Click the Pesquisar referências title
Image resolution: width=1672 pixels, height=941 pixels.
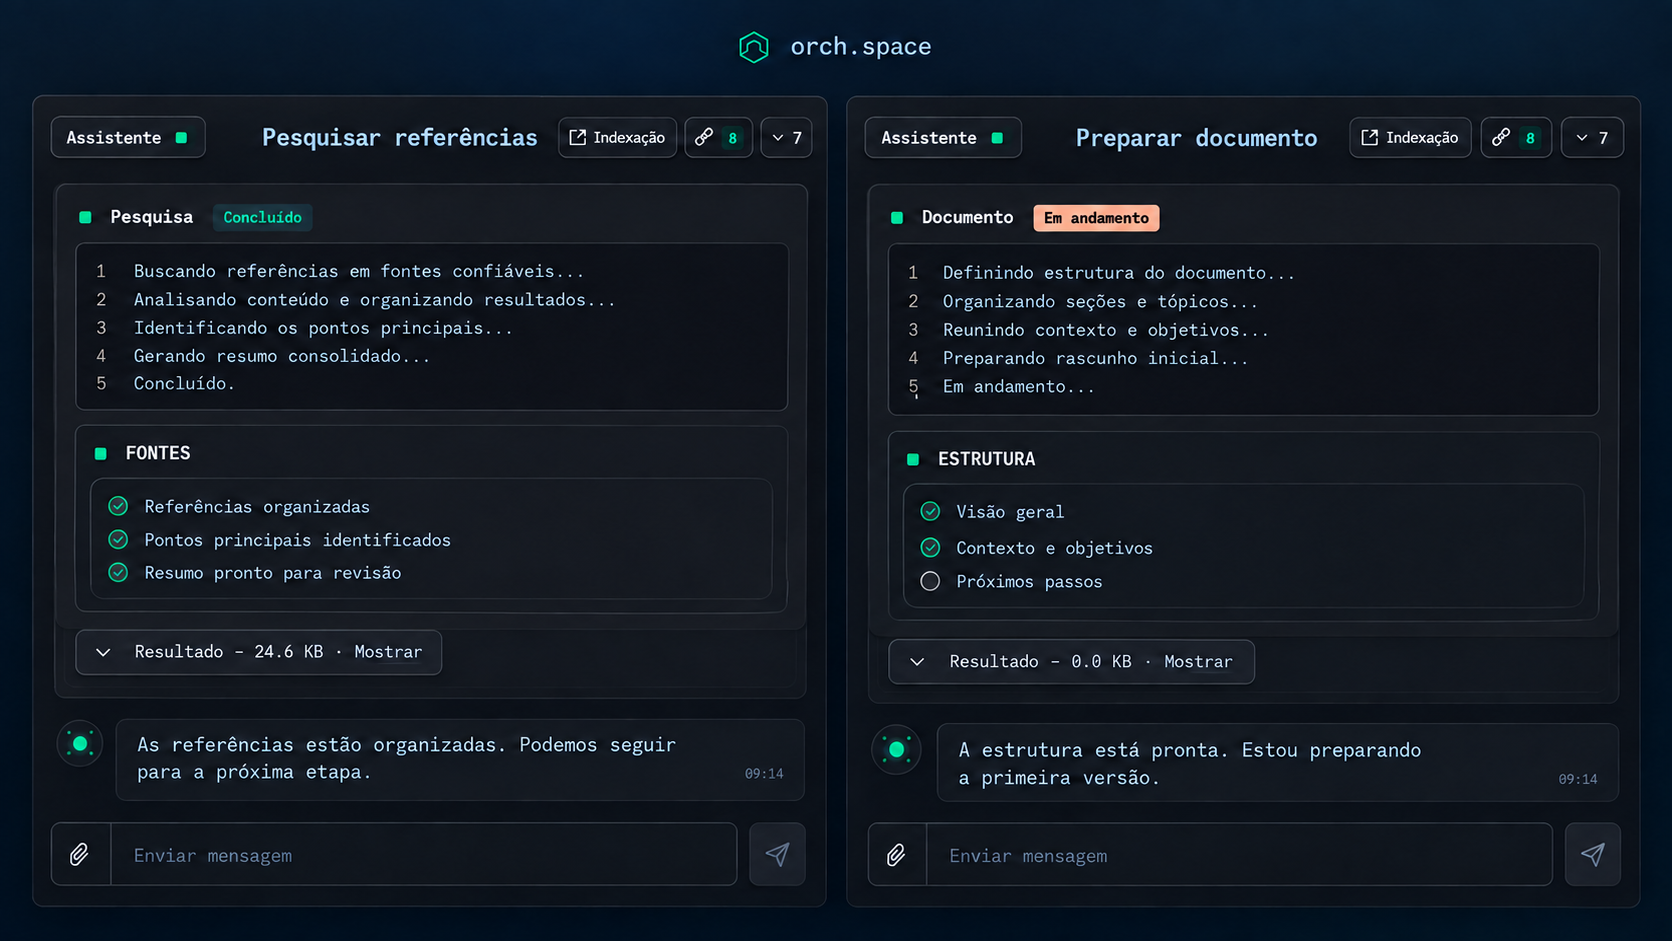coord(400,137)
